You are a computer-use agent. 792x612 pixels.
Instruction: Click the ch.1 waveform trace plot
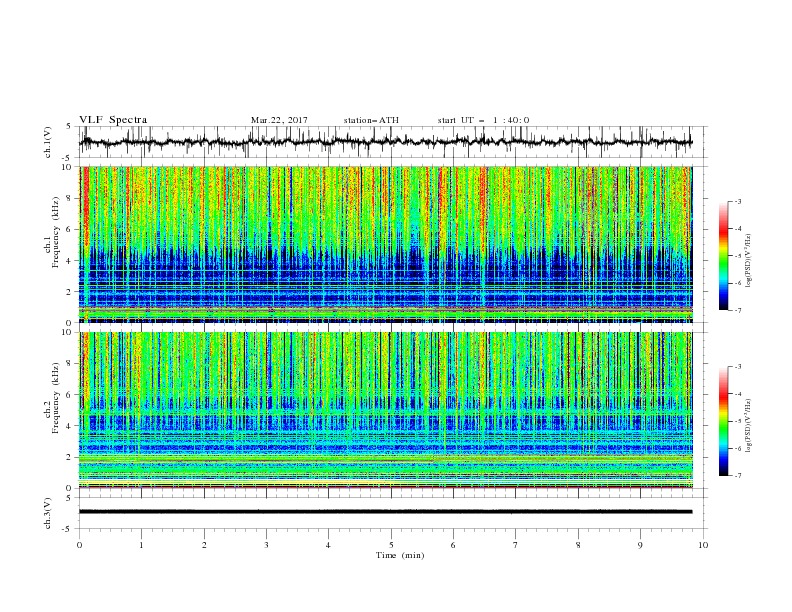[385, 142]
